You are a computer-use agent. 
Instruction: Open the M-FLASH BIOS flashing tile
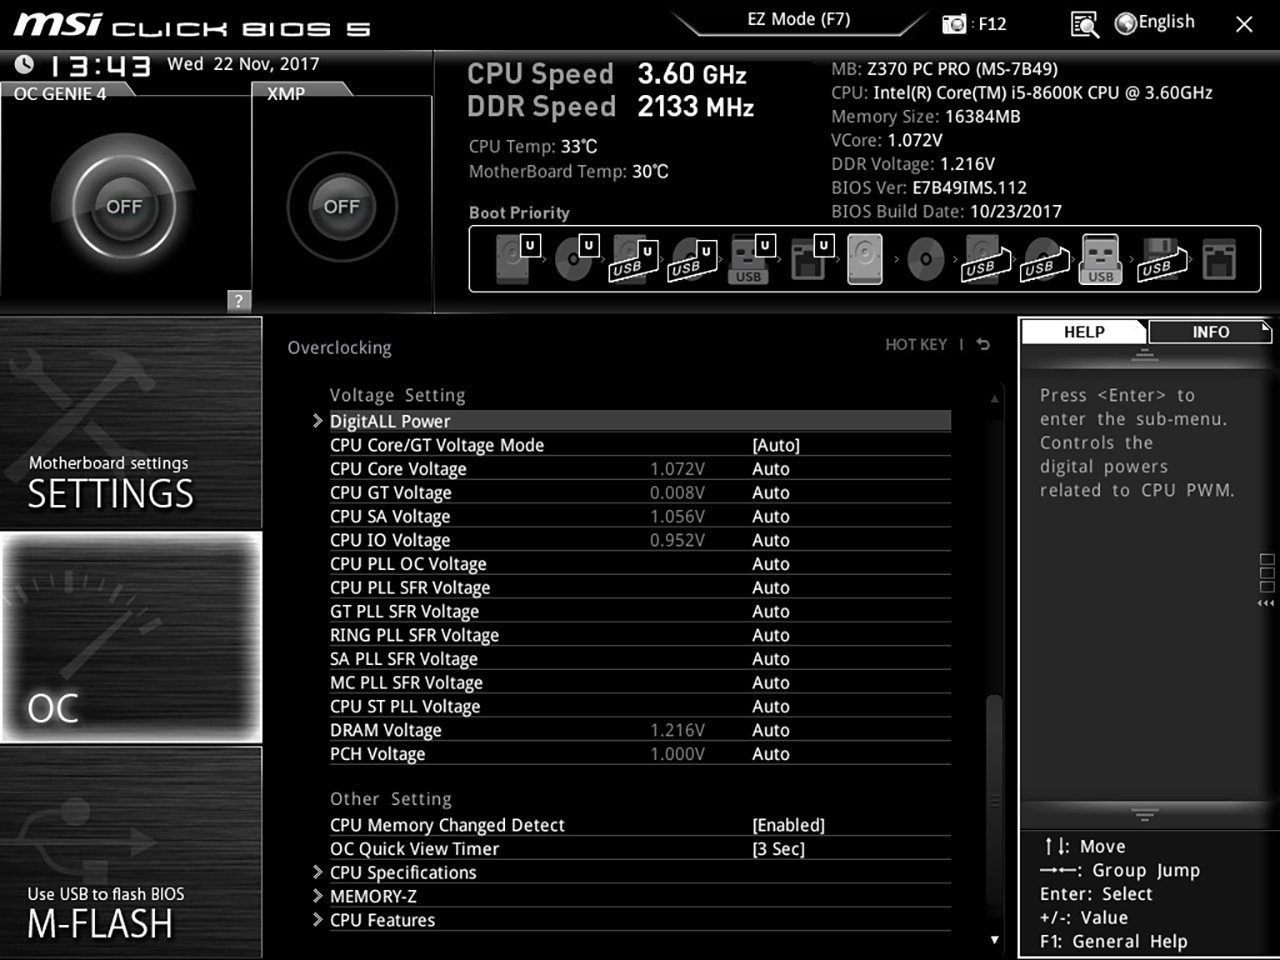[x=131, y=852]
